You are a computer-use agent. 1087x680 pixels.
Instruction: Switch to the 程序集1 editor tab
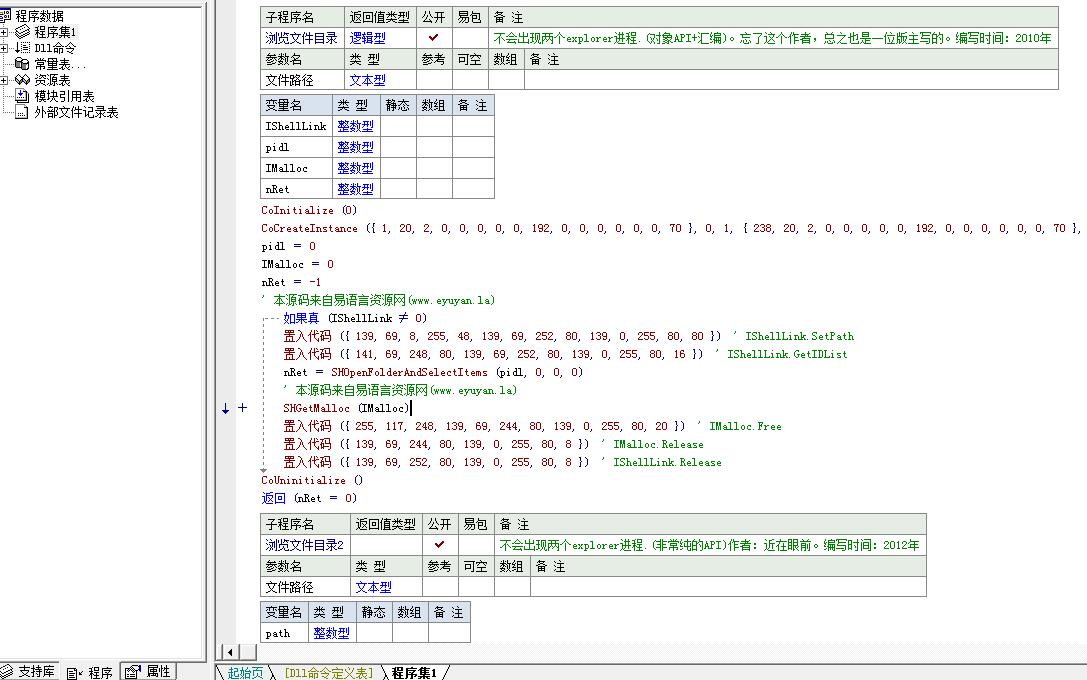point(414,672)
